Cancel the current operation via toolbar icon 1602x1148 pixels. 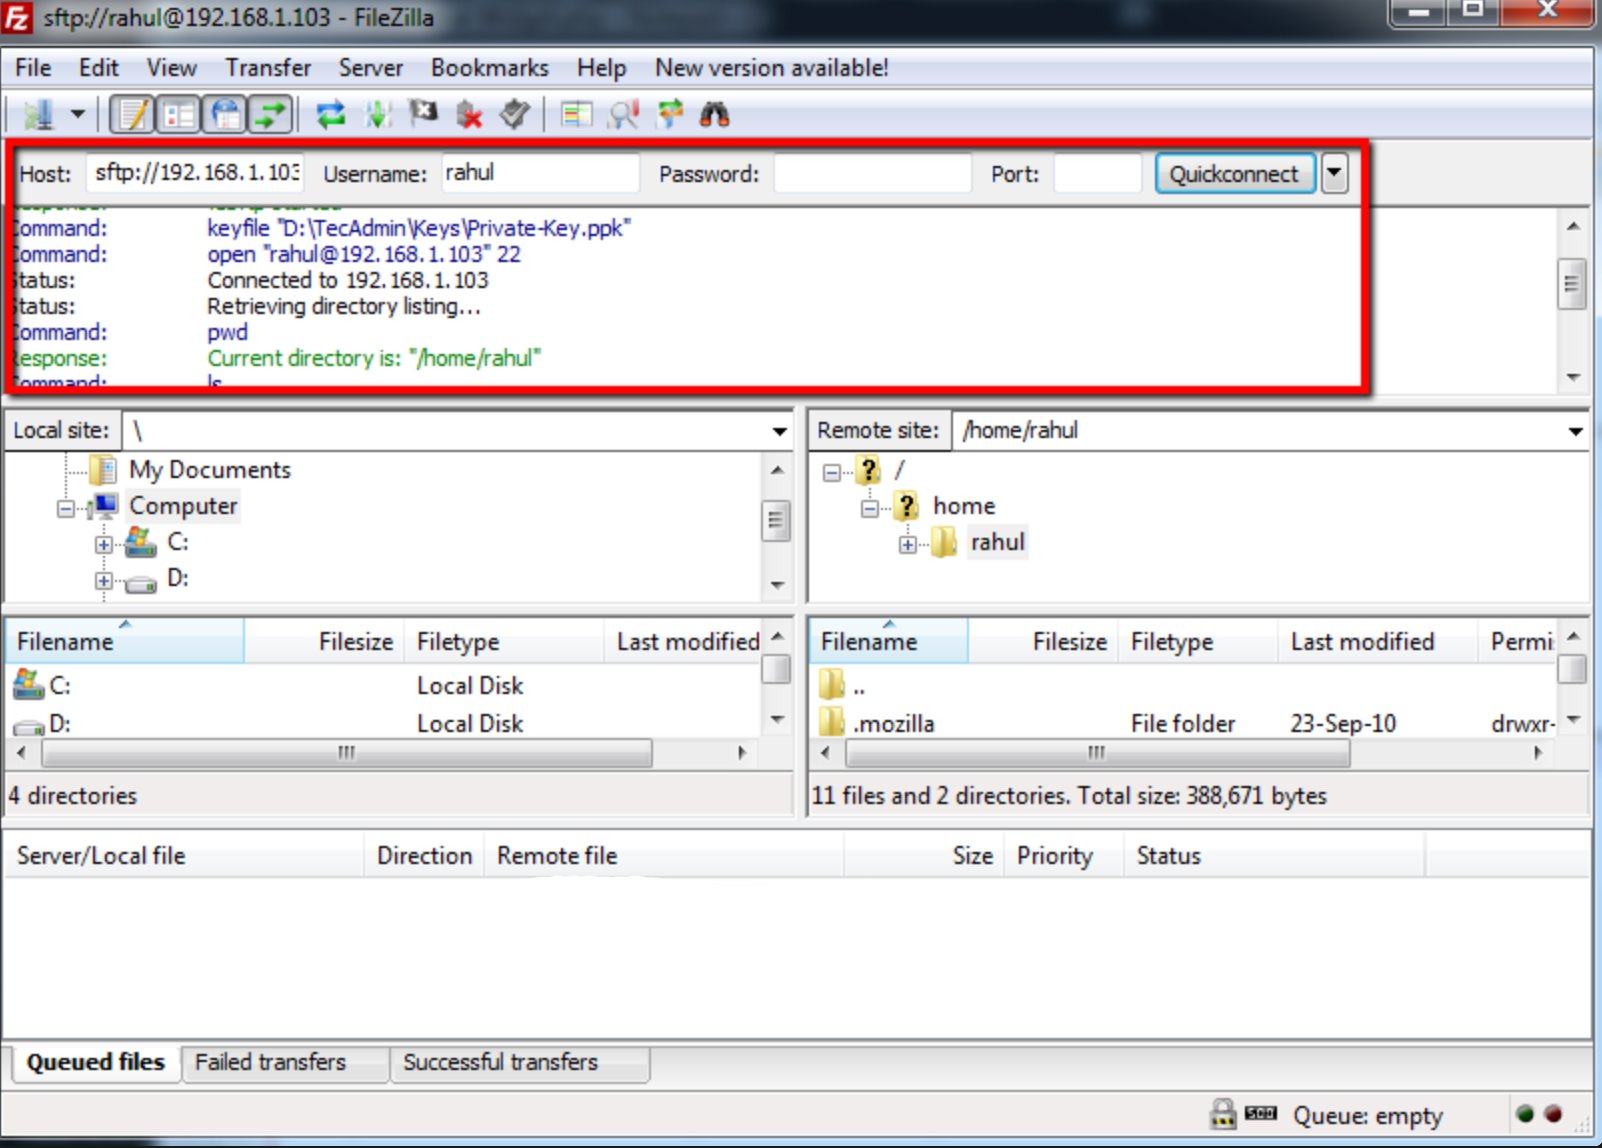423,115
